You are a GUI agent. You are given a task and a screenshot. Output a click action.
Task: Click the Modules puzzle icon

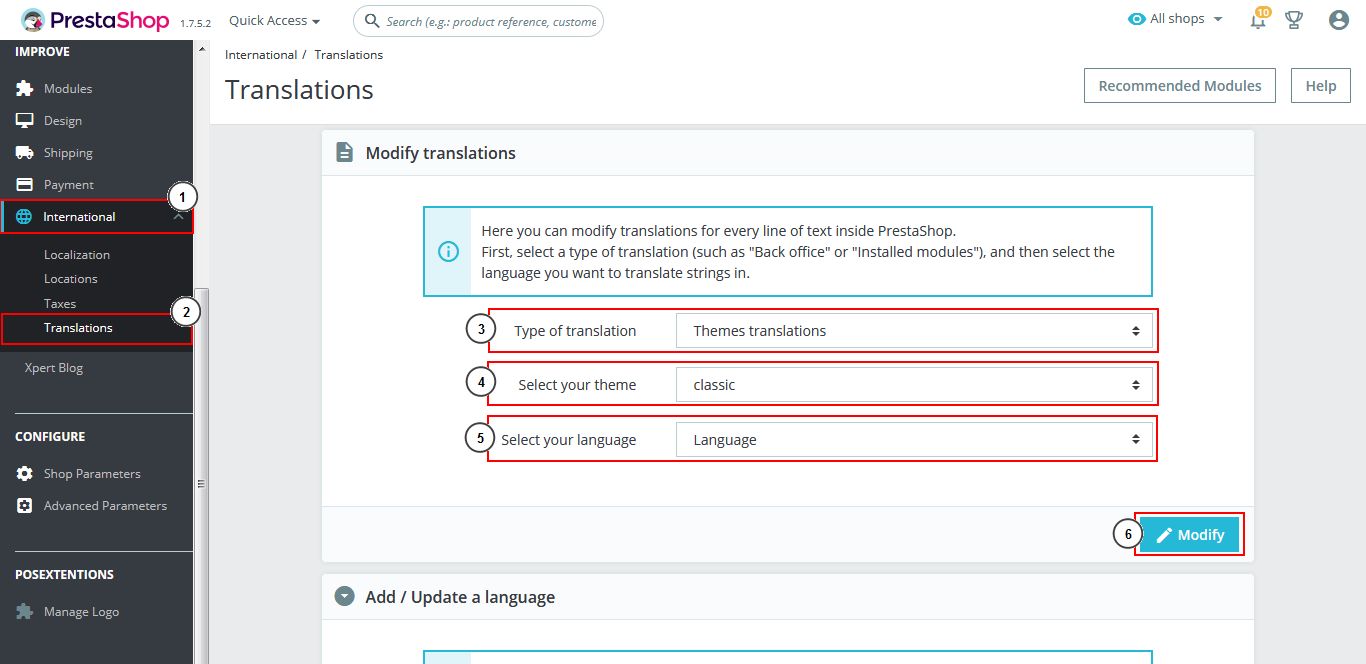coord(25,89)
